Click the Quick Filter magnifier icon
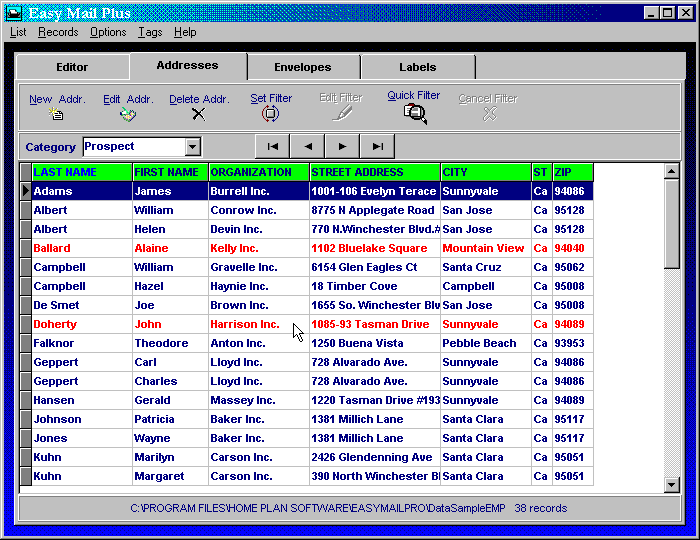Viewport: 700px width, 540px height. (x=414, y=113)
